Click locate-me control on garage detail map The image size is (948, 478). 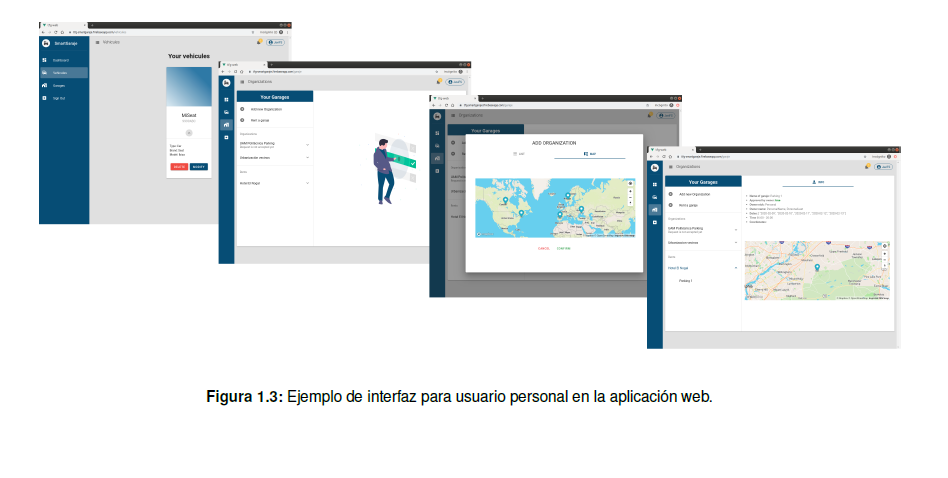pos(885,246)
